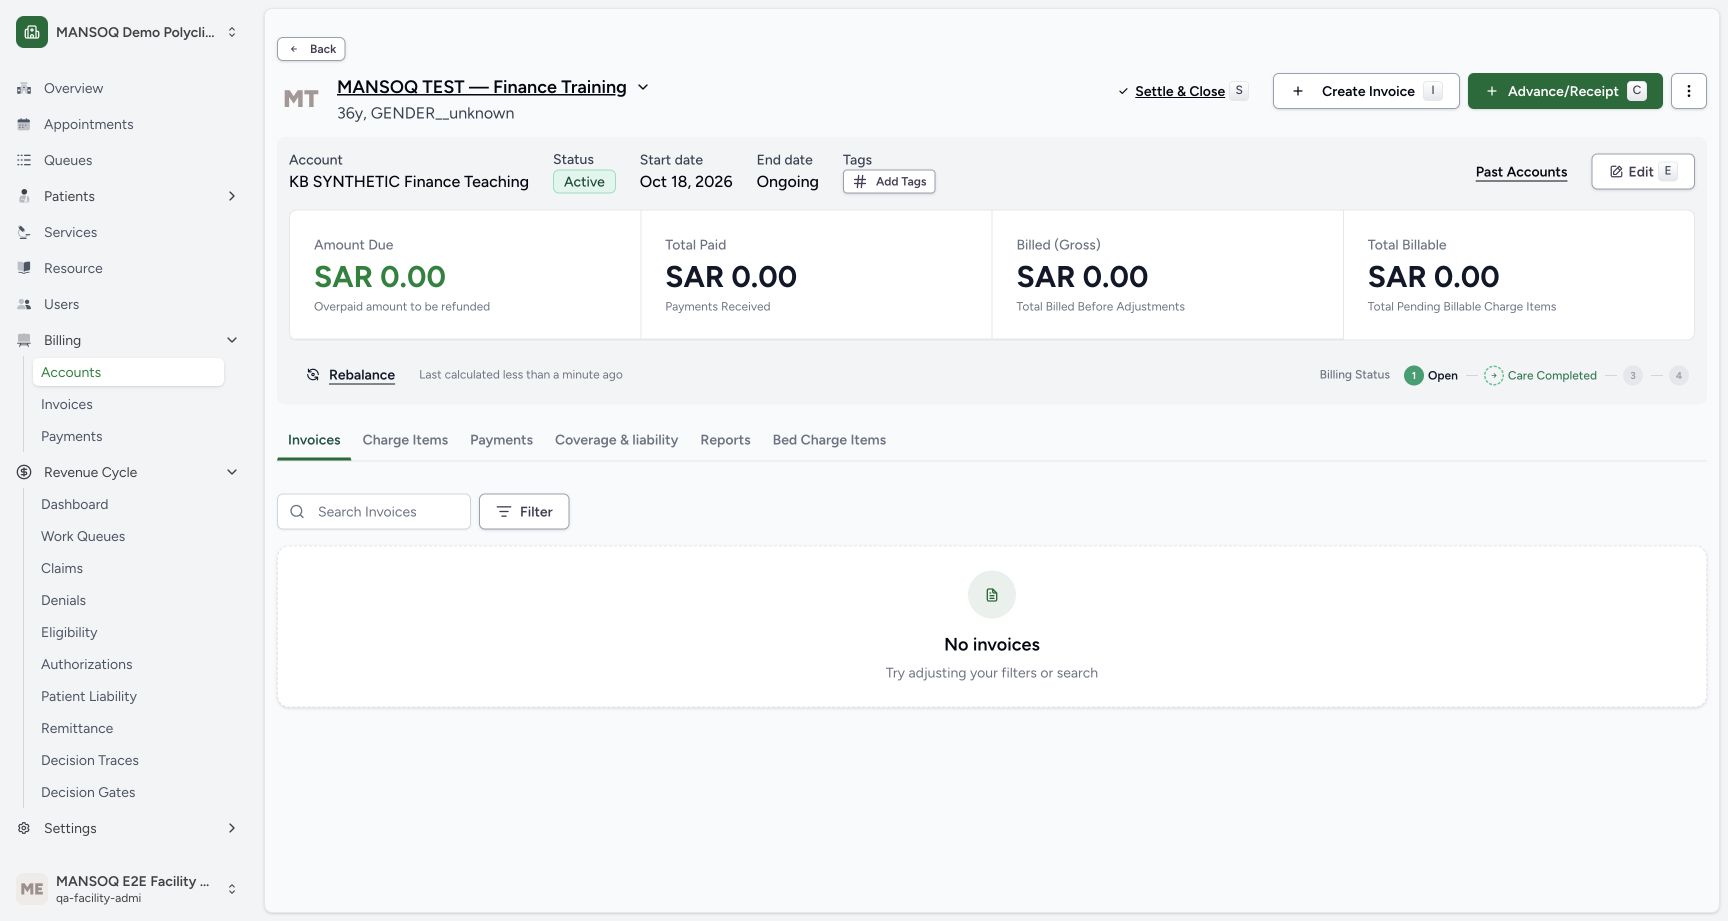1728x921 pixels.
Task: Click the Services sidebar icon
Action: (x=24, y=232)
